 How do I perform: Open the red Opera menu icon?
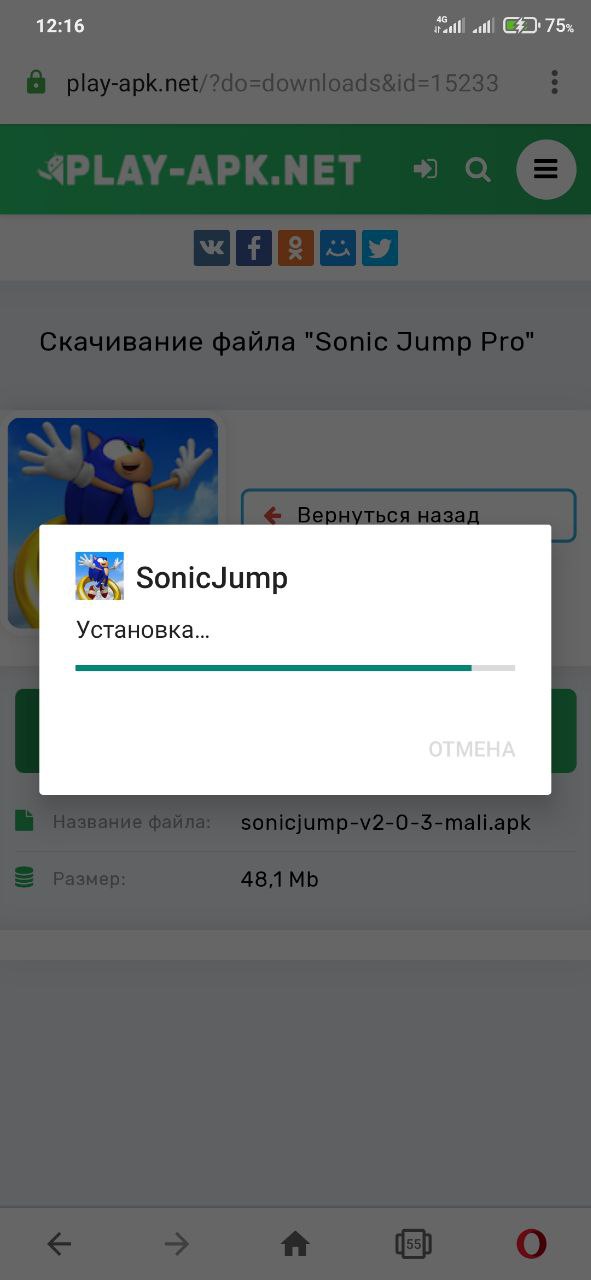point(531,1244)
